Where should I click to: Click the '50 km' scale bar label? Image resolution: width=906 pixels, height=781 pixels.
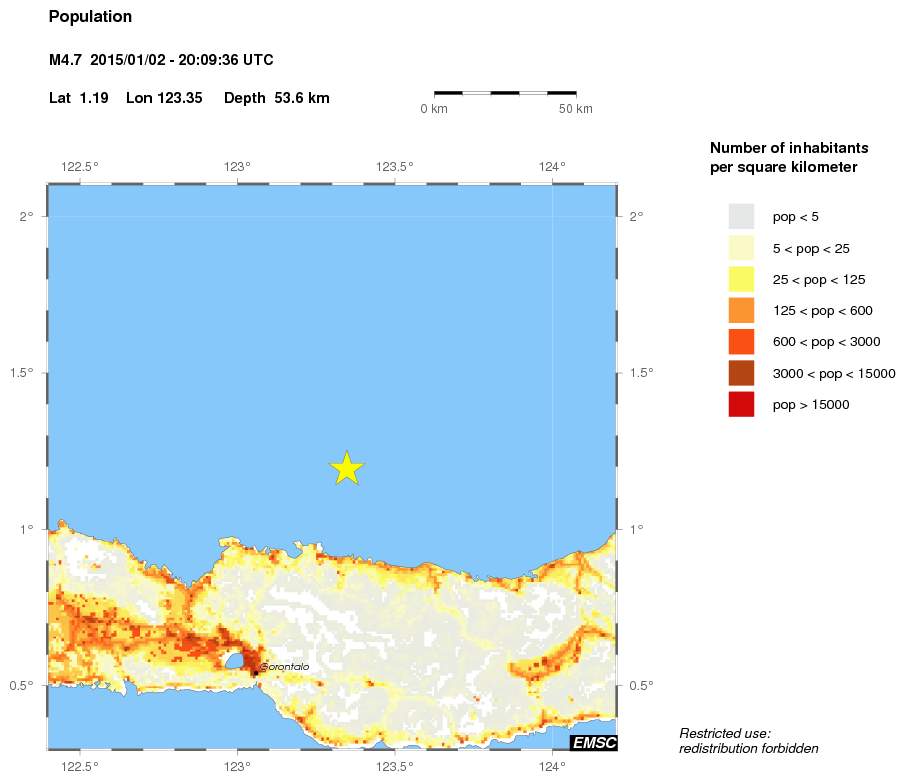coord(575,108)
